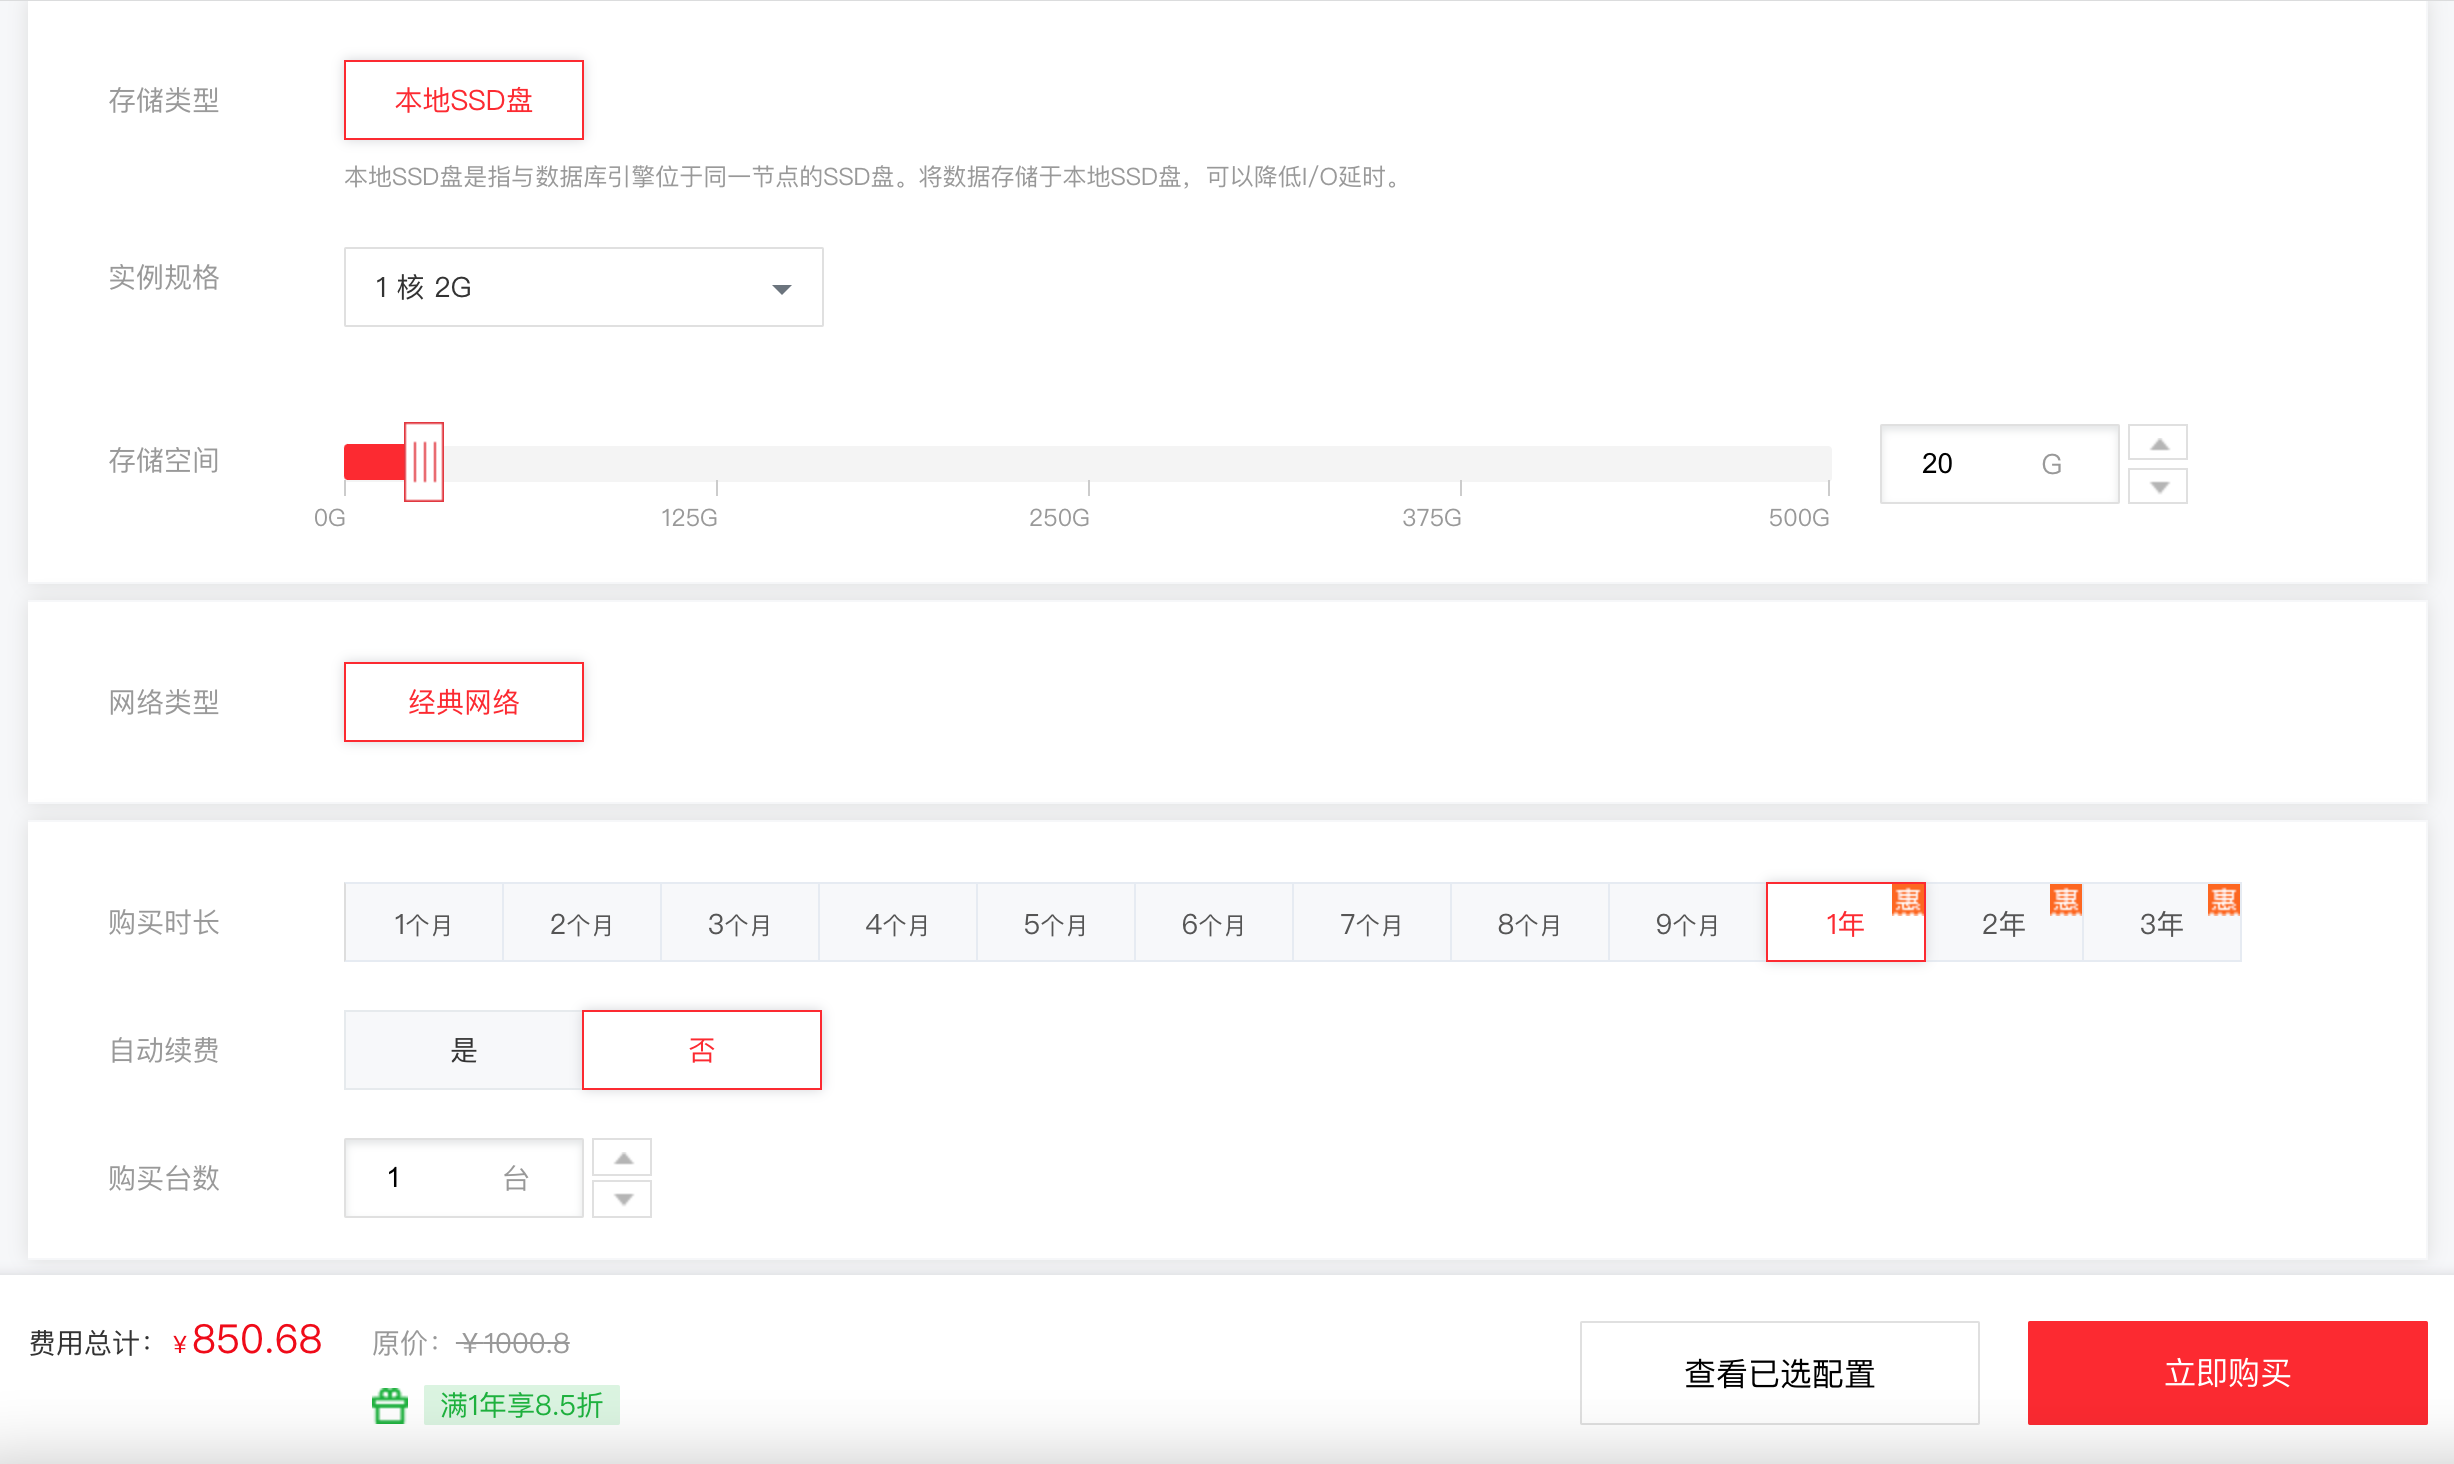Increase purchase quantity with up arrow
Screen dimensions: 2454x1464
click(x=622, y=1157)
